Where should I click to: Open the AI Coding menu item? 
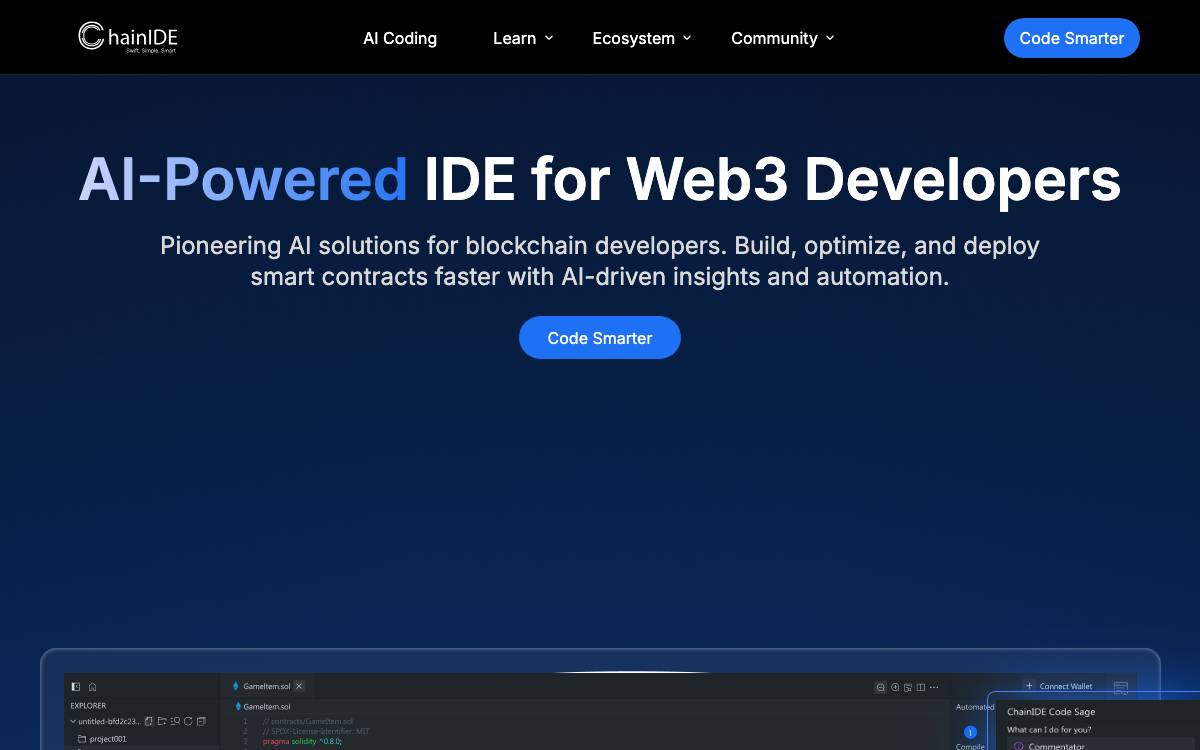click(x=400, y=38)
